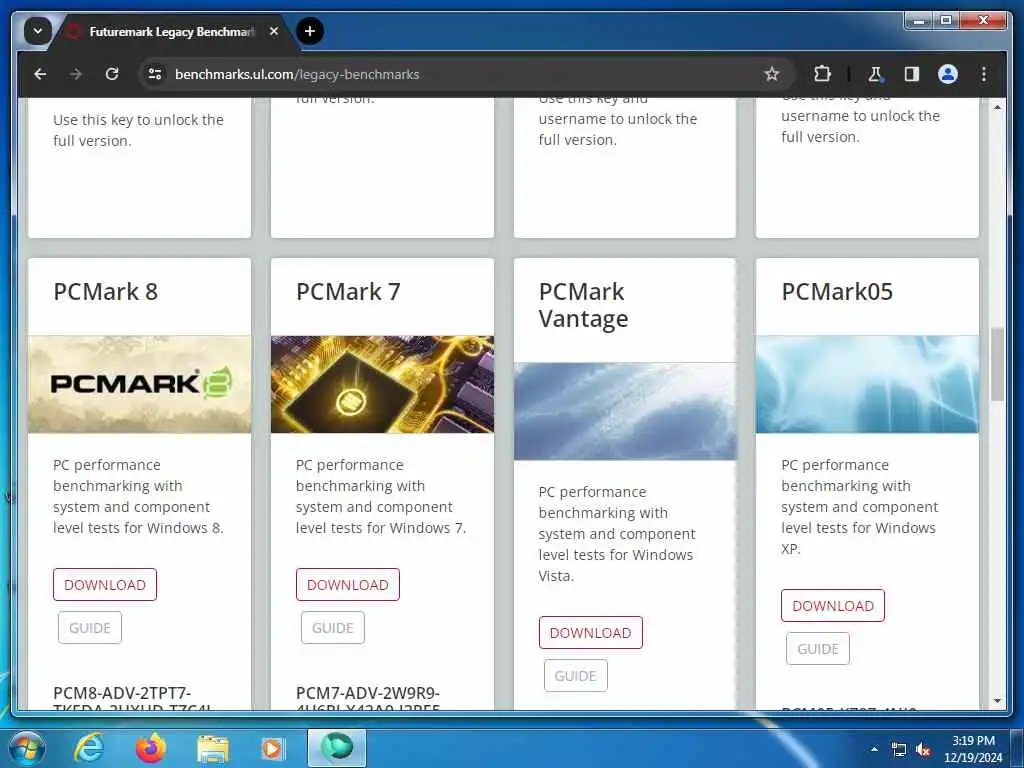Toggle the browser side panel
Screen dimensions: 1024x768
(x=912, y=74)
